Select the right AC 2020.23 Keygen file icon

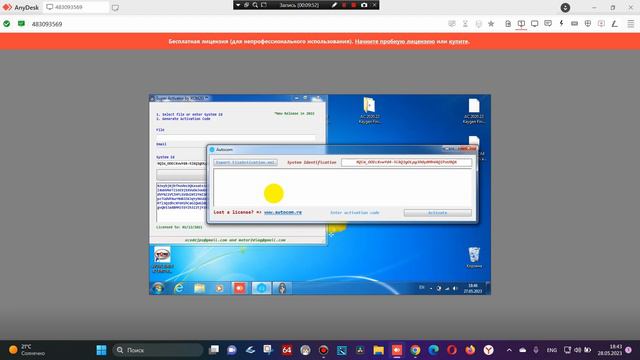pos(473,111)
